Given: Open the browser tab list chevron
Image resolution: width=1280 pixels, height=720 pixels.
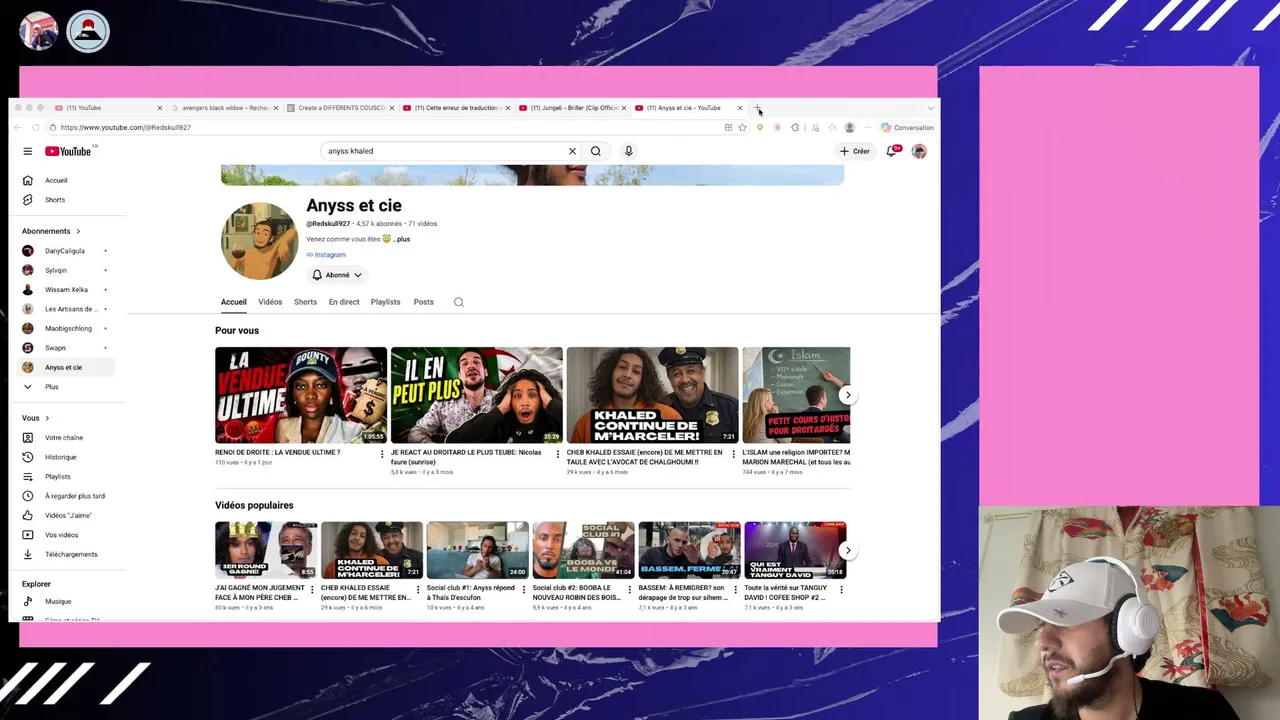Looking at the screenshot, I should pyautogui.click(x=931, y=108).
